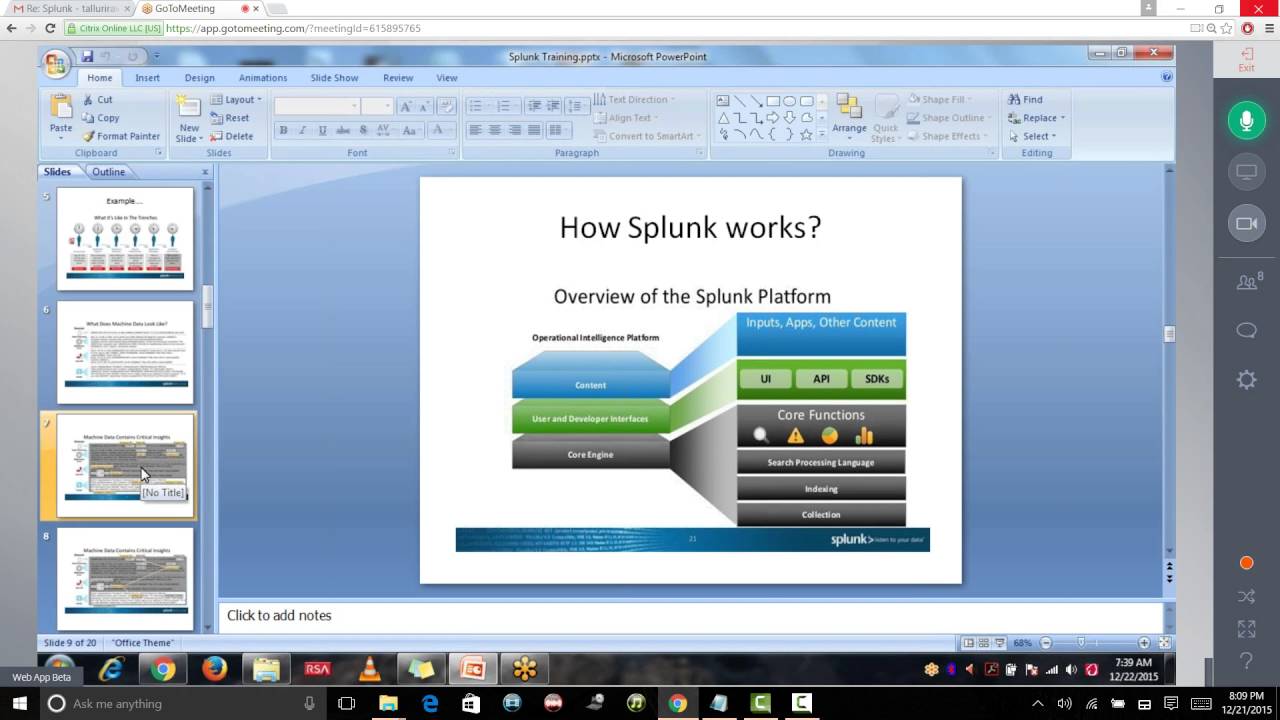Click the zoom in plus button

(x=1144, y=643)
